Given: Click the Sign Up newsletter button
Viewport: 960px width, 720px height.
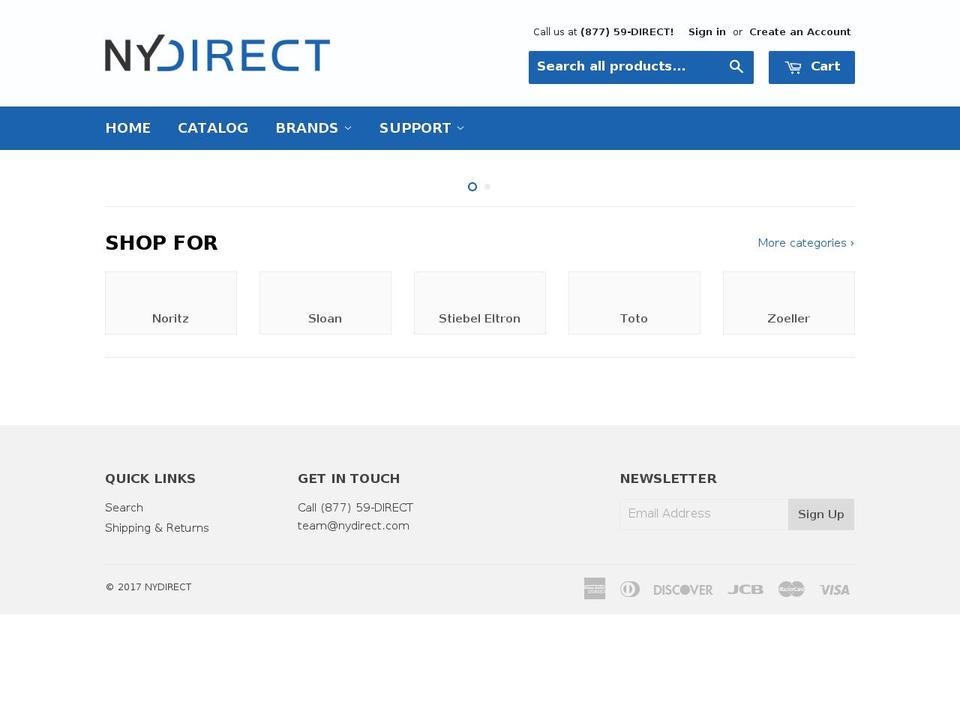Looking at the screenshot, I should tap(821, 514).
